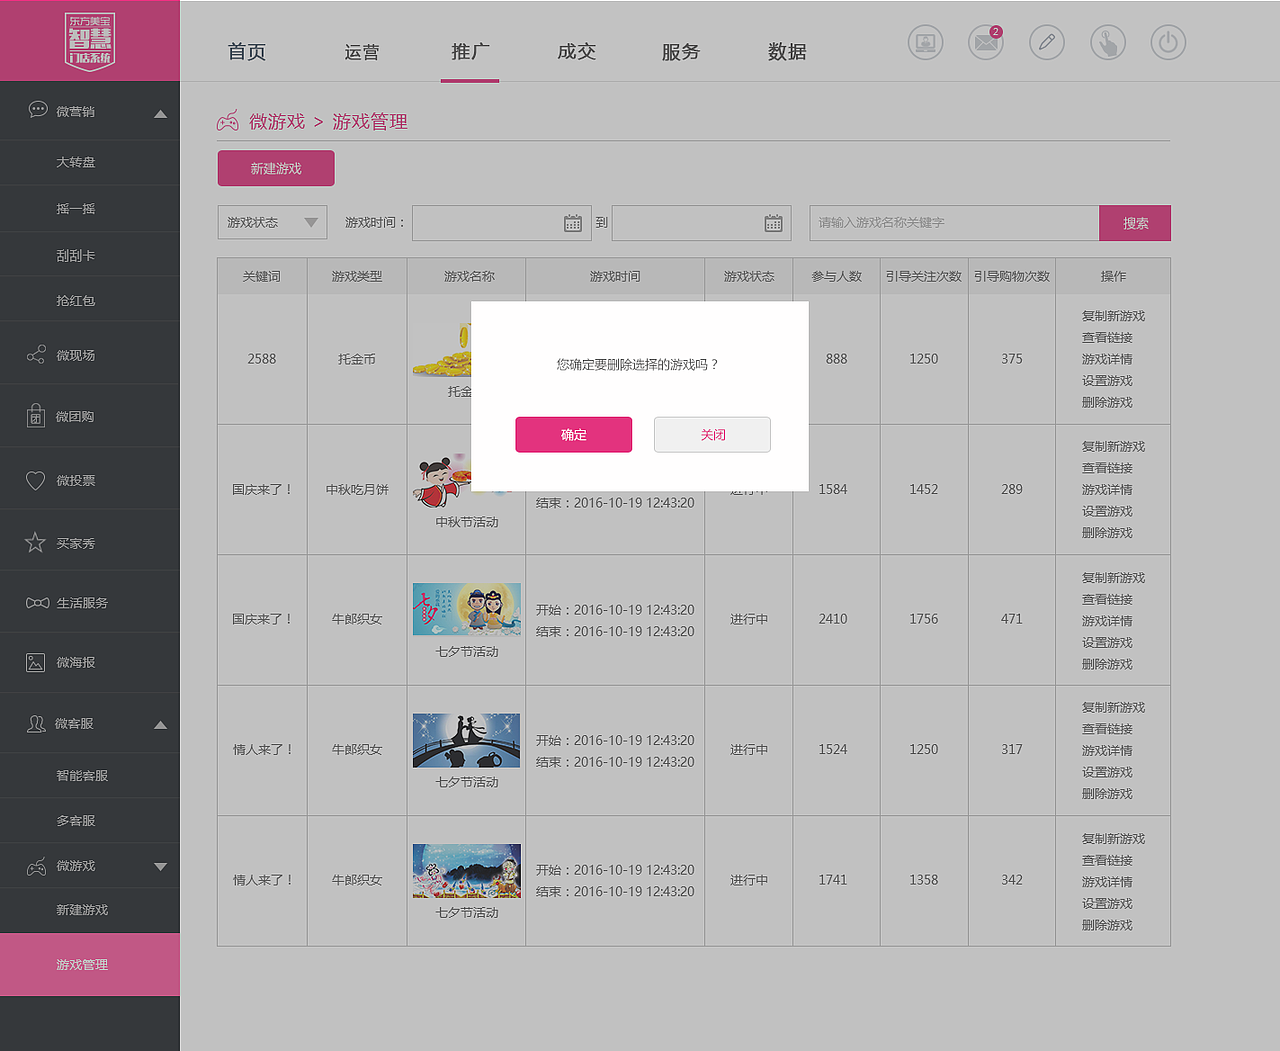Viewport: 1280px width, 1051px height.
Task: Open 大转盘 in the sidebar
Action: (76, 162)
